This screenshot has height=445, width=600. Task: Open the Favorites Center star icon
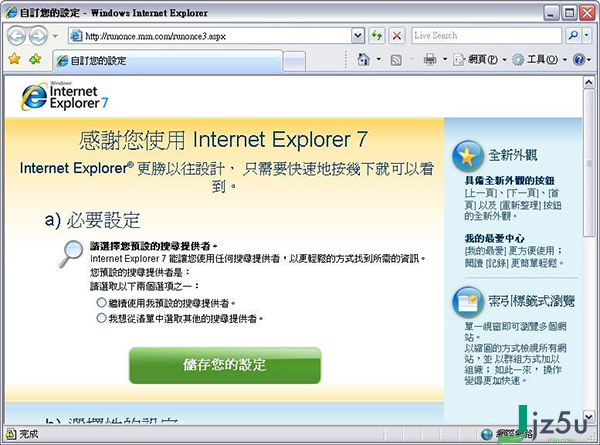tap(15, 59)
